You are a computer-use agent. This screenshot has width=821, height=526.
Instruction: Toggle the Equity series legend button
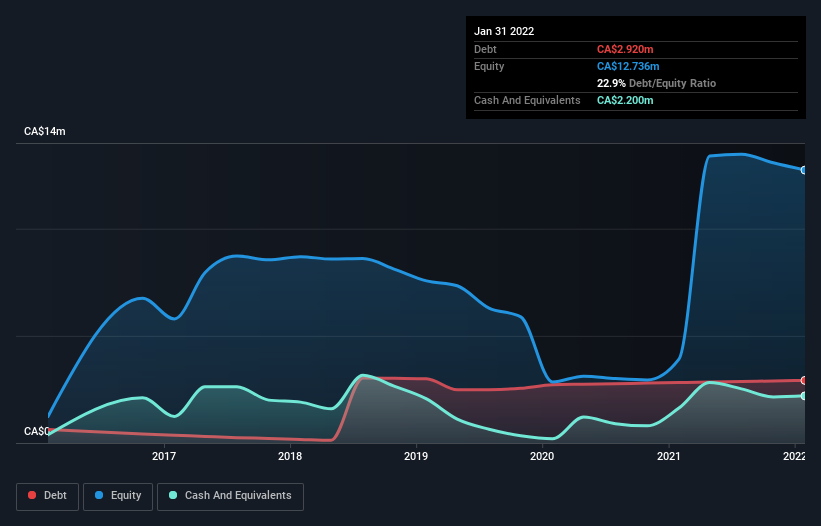(118, 496)
